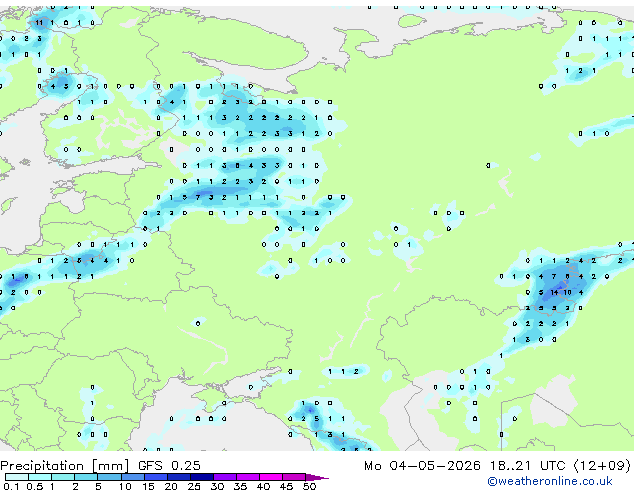Click the '35' legend label
The width and height of the screenshot is (634, 490).
(240, 486)
